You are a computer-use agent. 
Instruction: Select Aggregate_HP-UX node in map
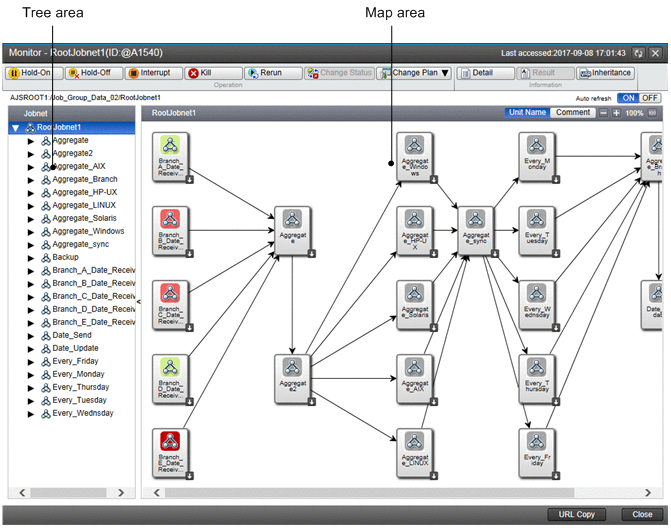coord(415,231)
